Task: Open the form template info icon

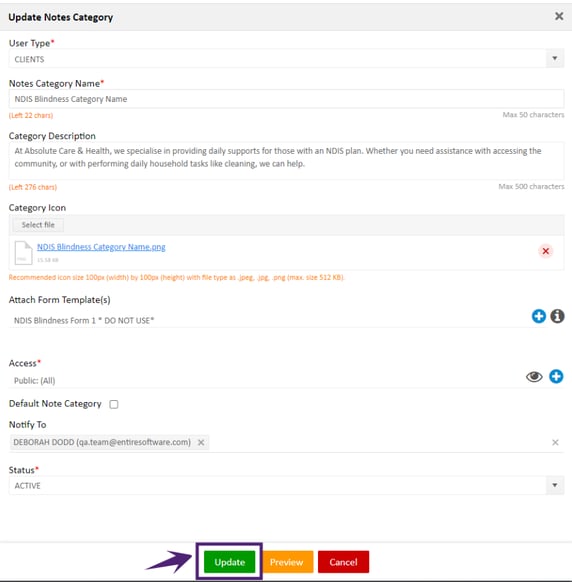Action: point(557,316)
